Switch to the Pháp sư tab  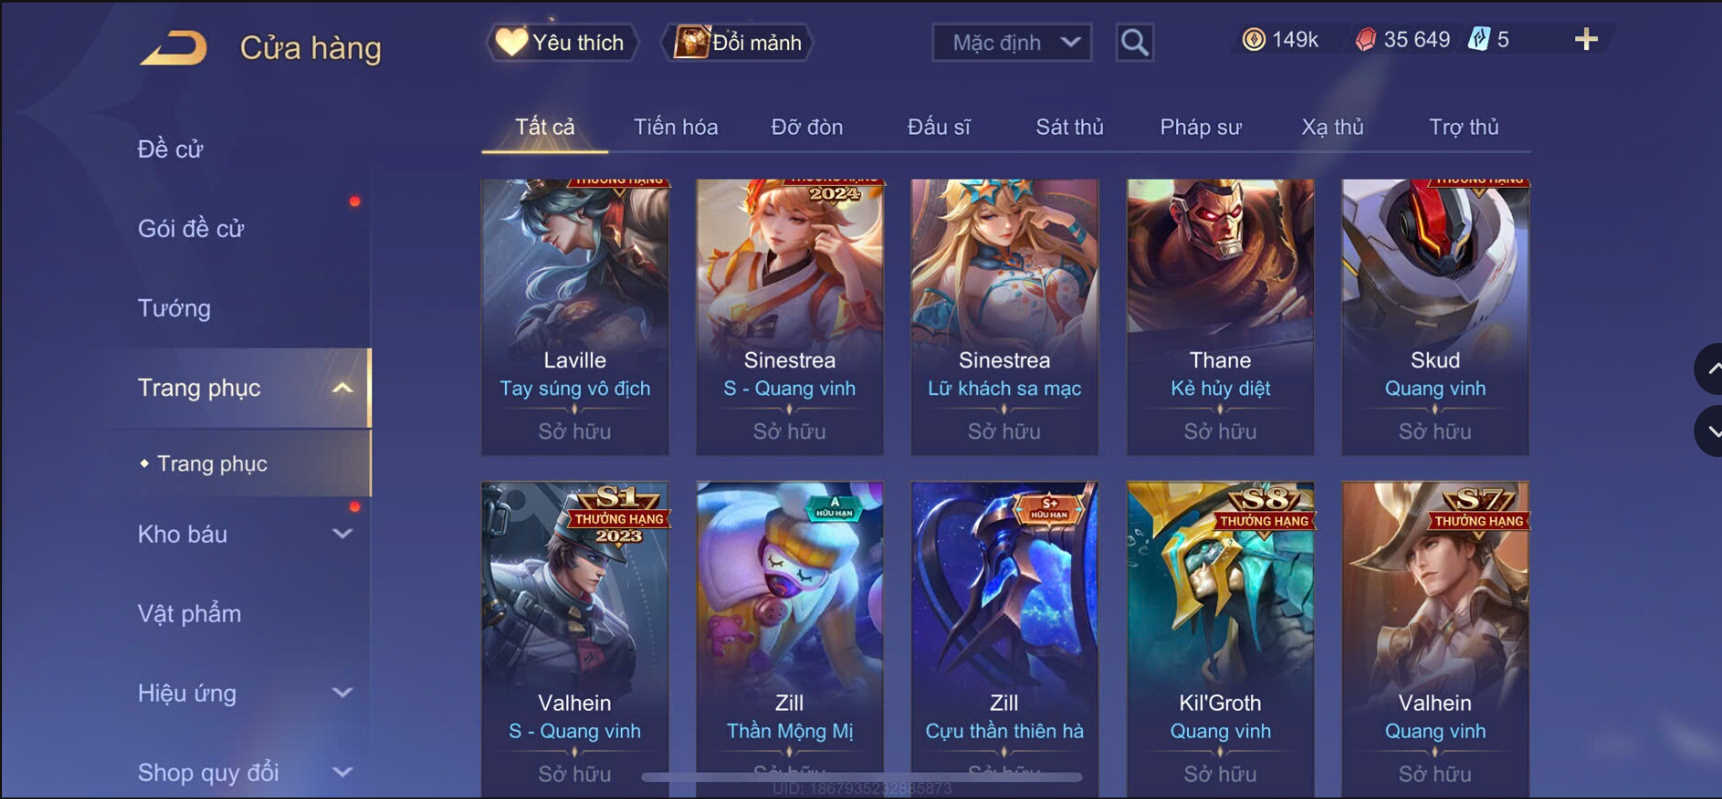click(x=1200, y=127)
